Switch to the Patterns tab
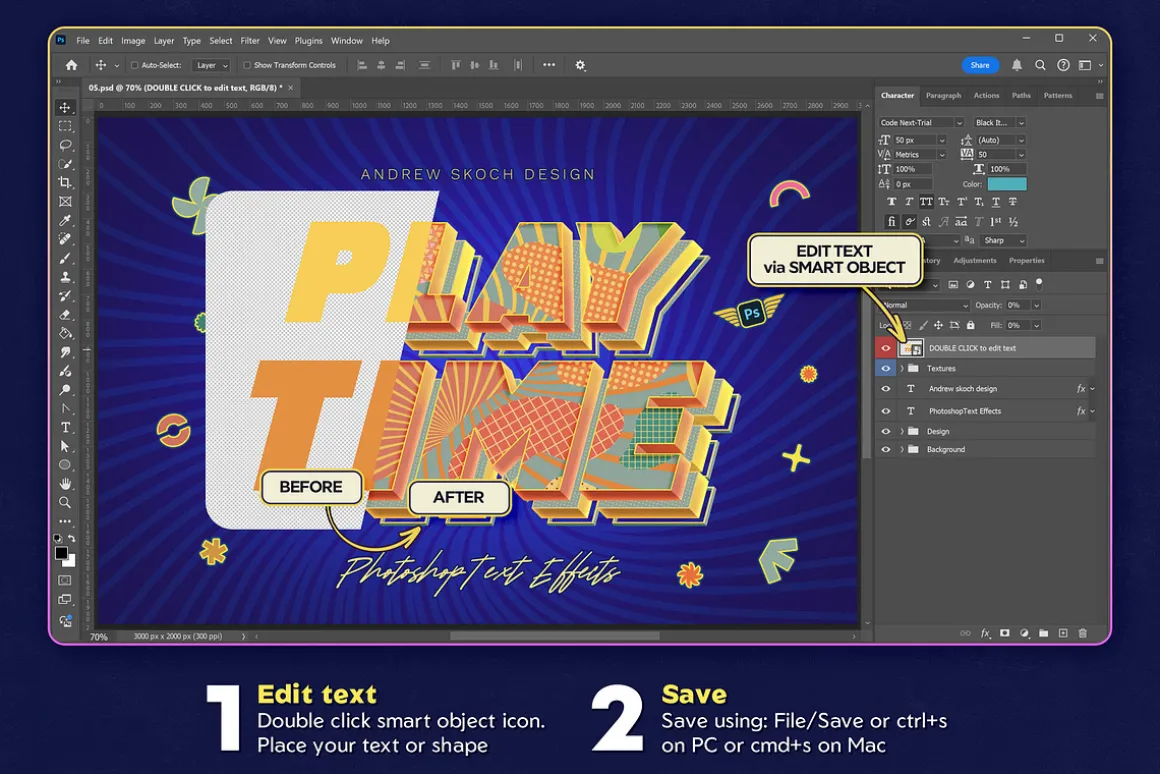The height and width of the screenshot is (774, 1160). point(1058,95)
